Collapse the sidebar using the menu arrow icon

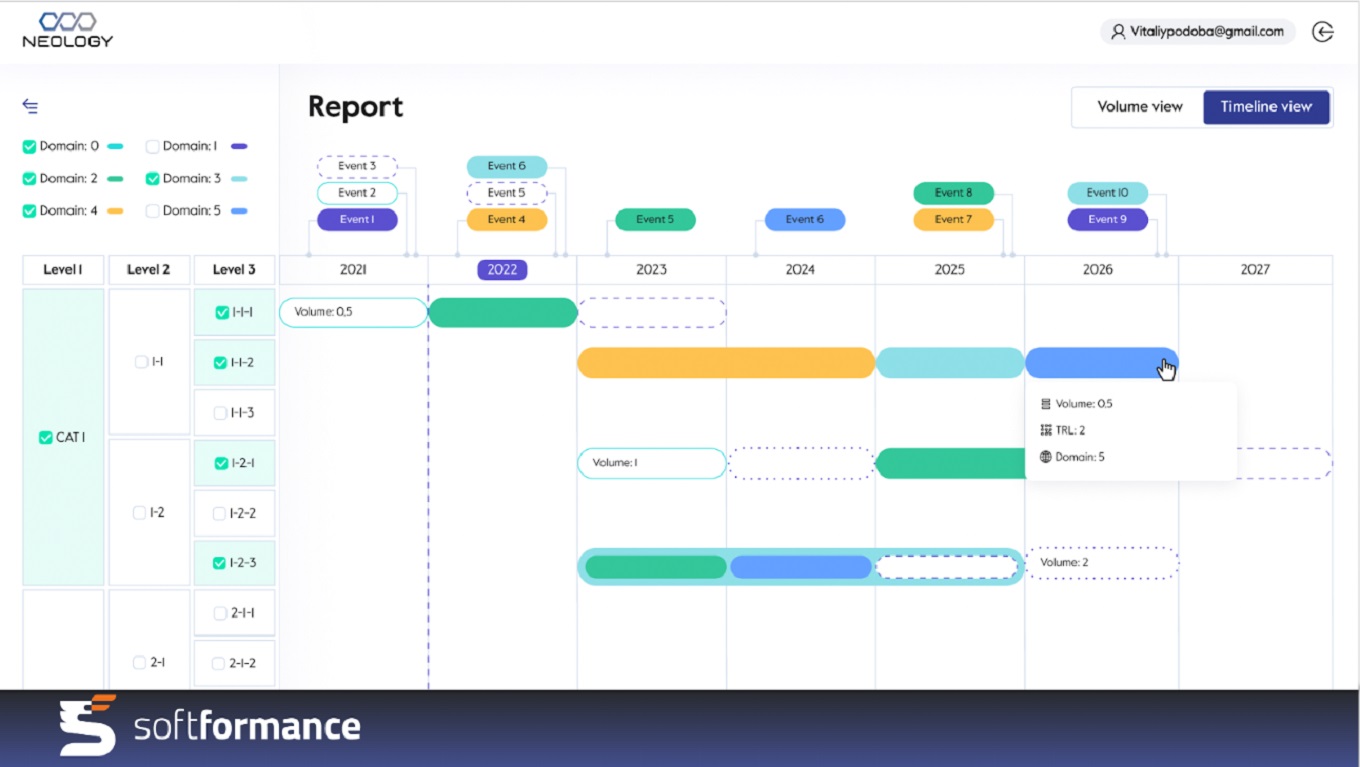point(30,106)
